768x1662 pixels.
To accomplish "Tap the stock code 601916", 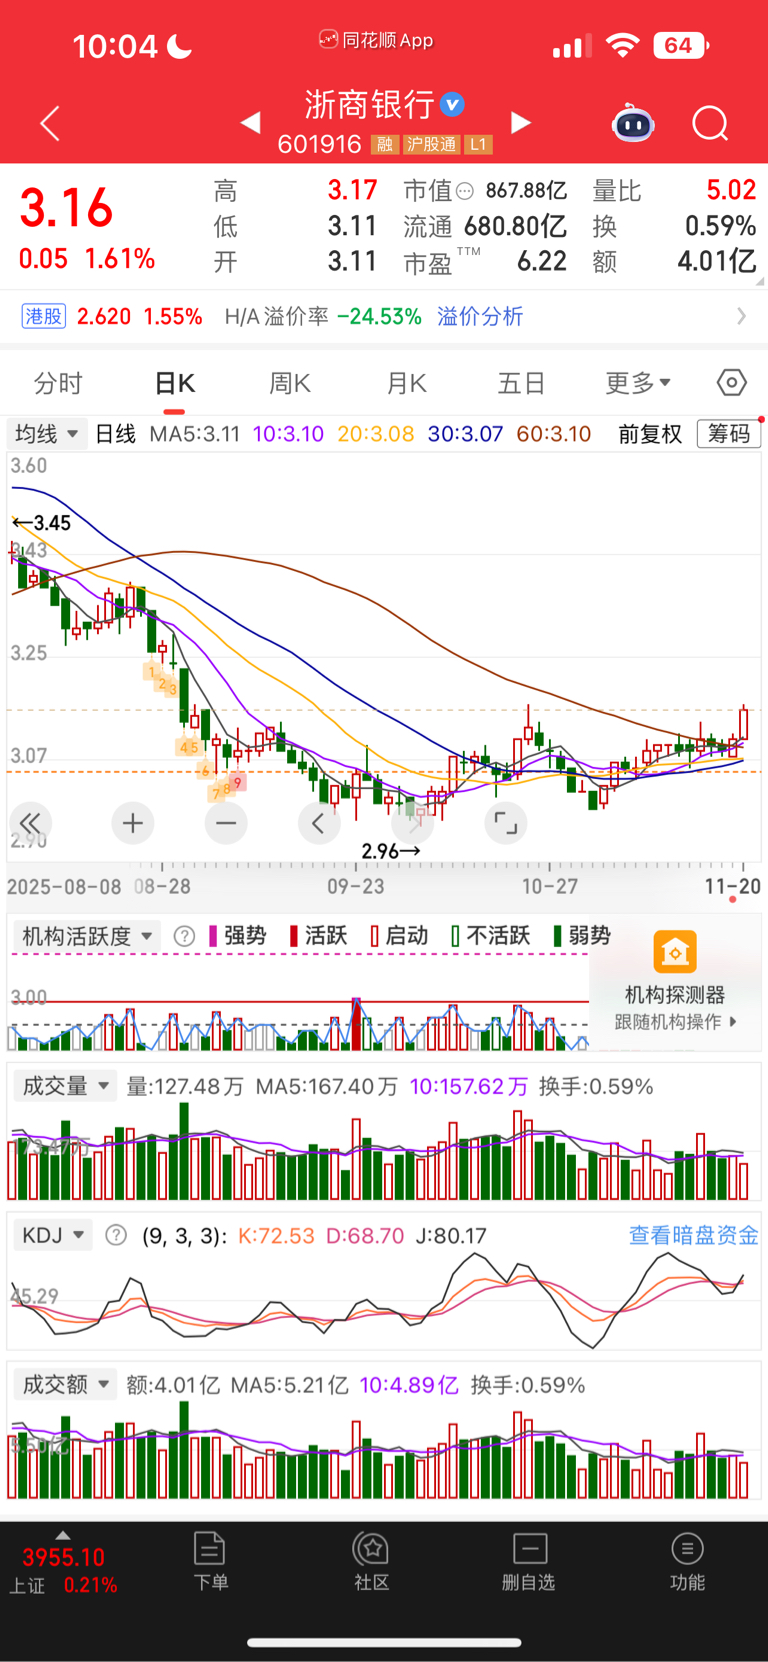I will pyautogui.click(x=319, y=145).
